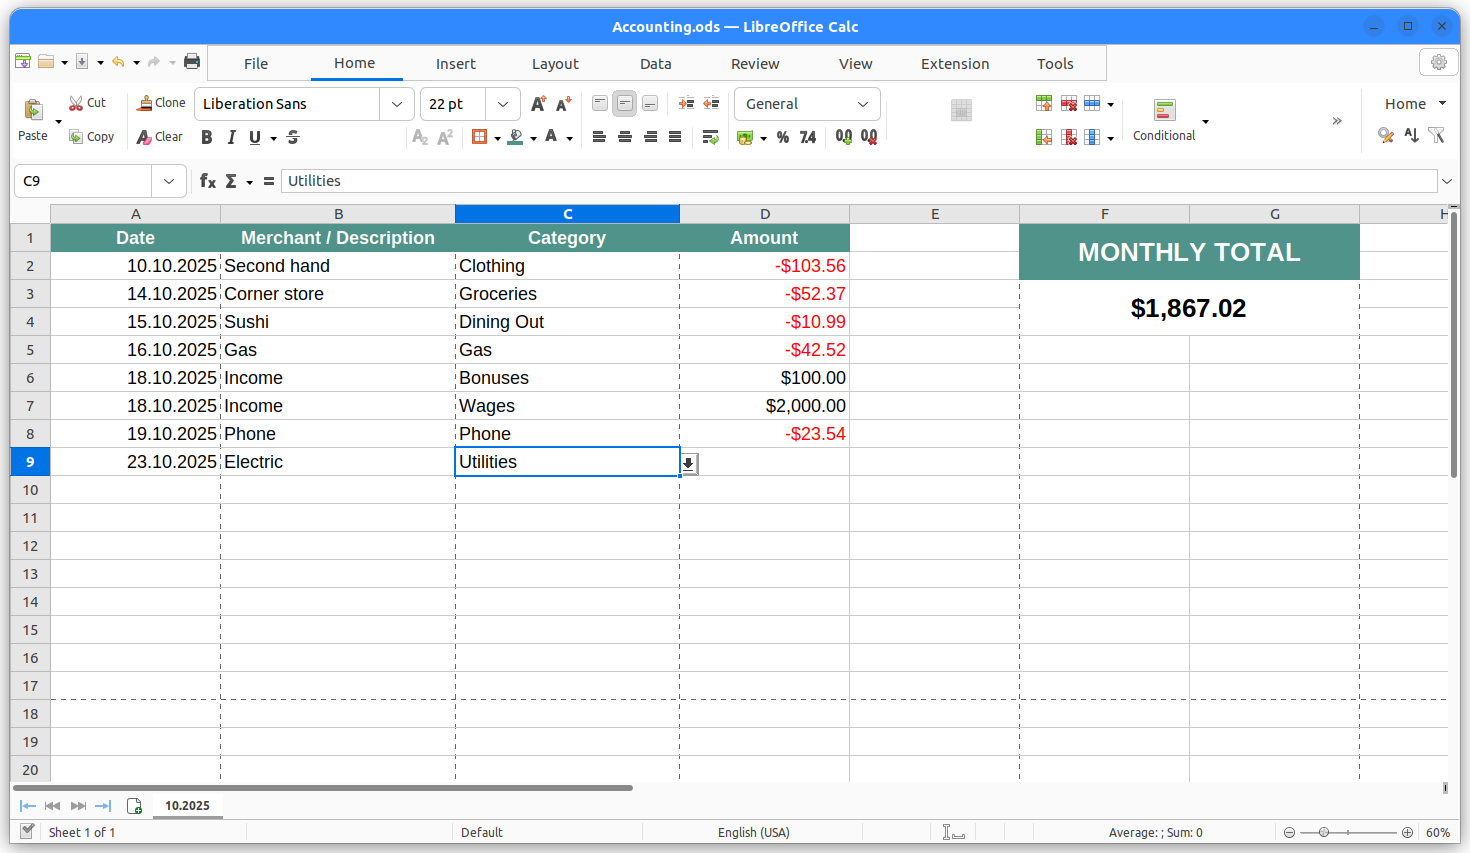Click the Insert Rows Above icon
Image resolution: width=1470 pixels, height=853 pixels.
click(x=1043, y=103)
